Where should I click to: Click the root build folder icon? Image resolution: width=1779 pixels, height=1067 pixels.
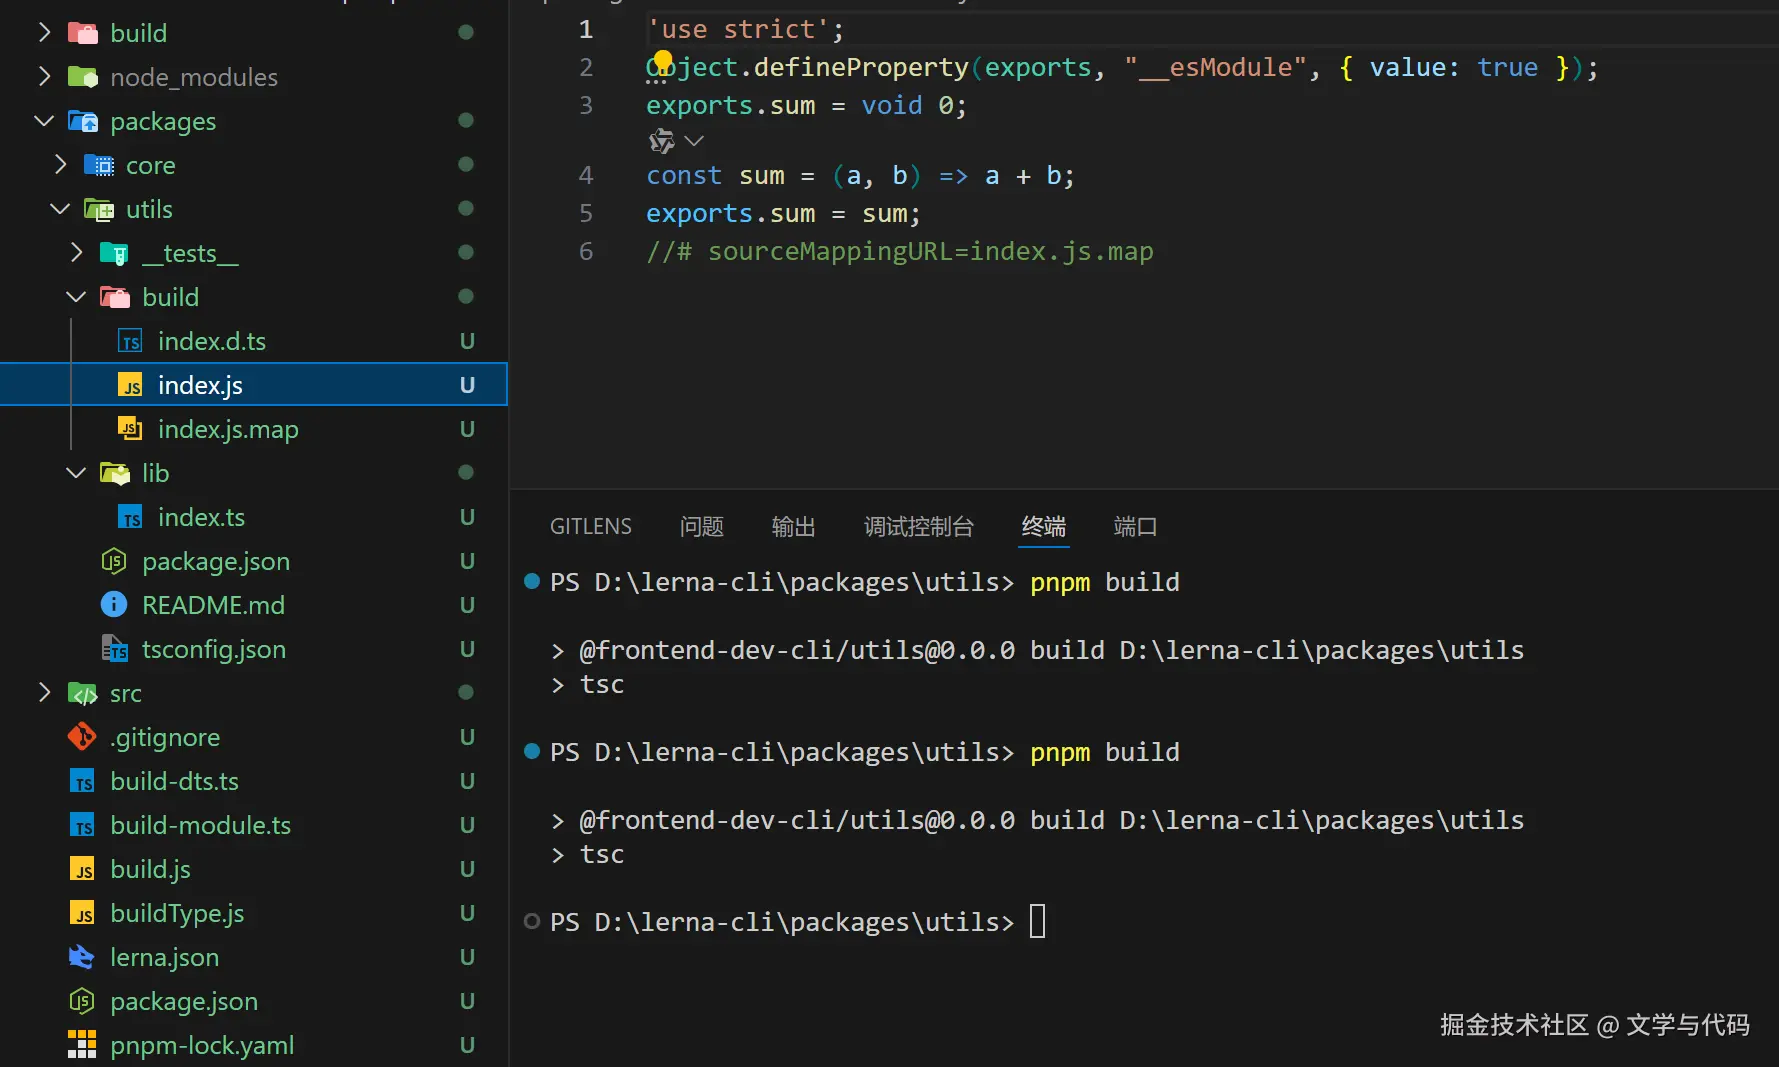point(83,33)
